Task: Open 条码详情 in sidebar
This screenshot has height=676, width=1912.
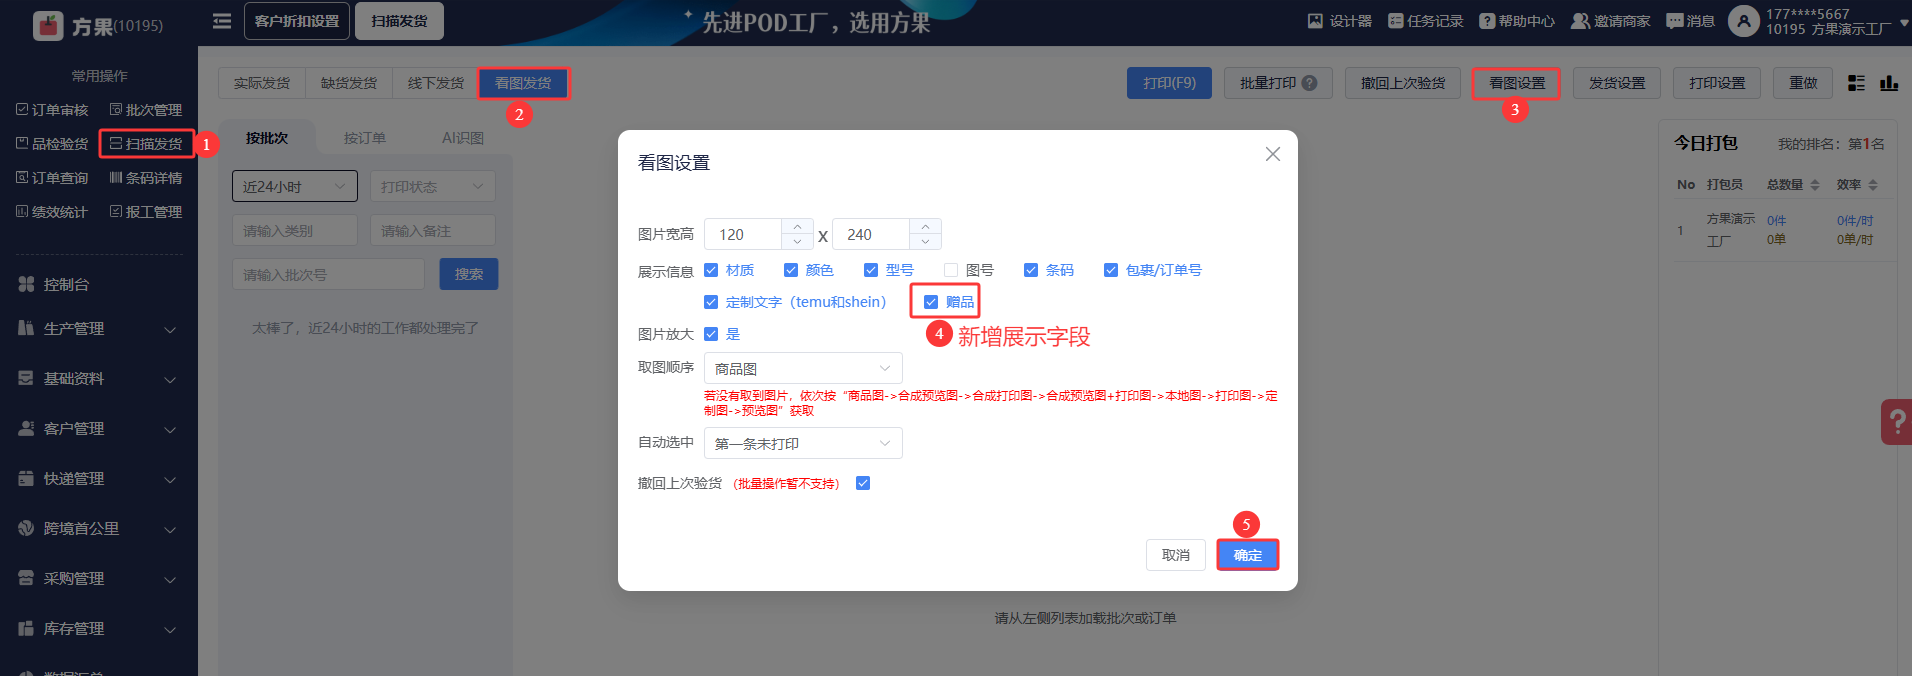Action: pos(146,178)
